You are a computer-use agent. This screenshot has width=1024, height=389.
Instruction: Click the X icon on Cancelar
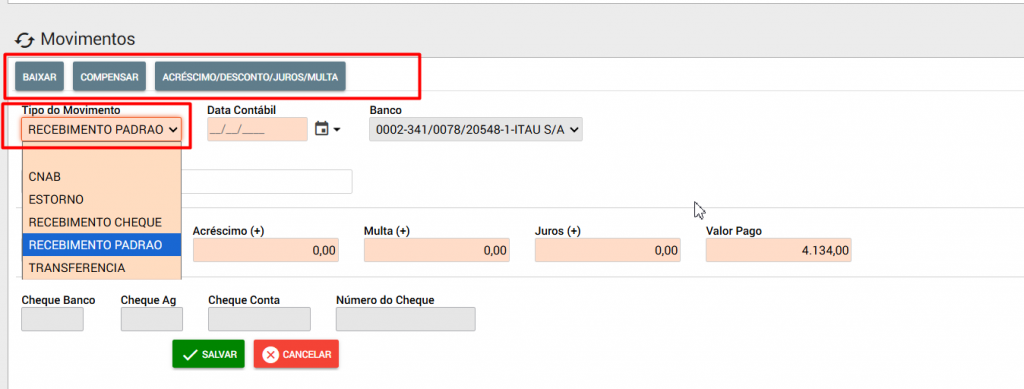click(x=270, y=354)
